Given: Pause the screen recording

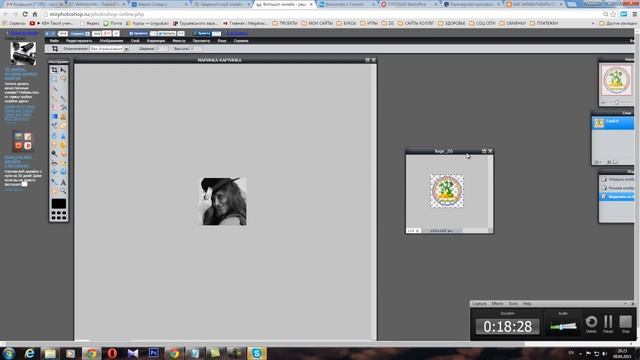Looking at the screenshot, I should point(608,322).
